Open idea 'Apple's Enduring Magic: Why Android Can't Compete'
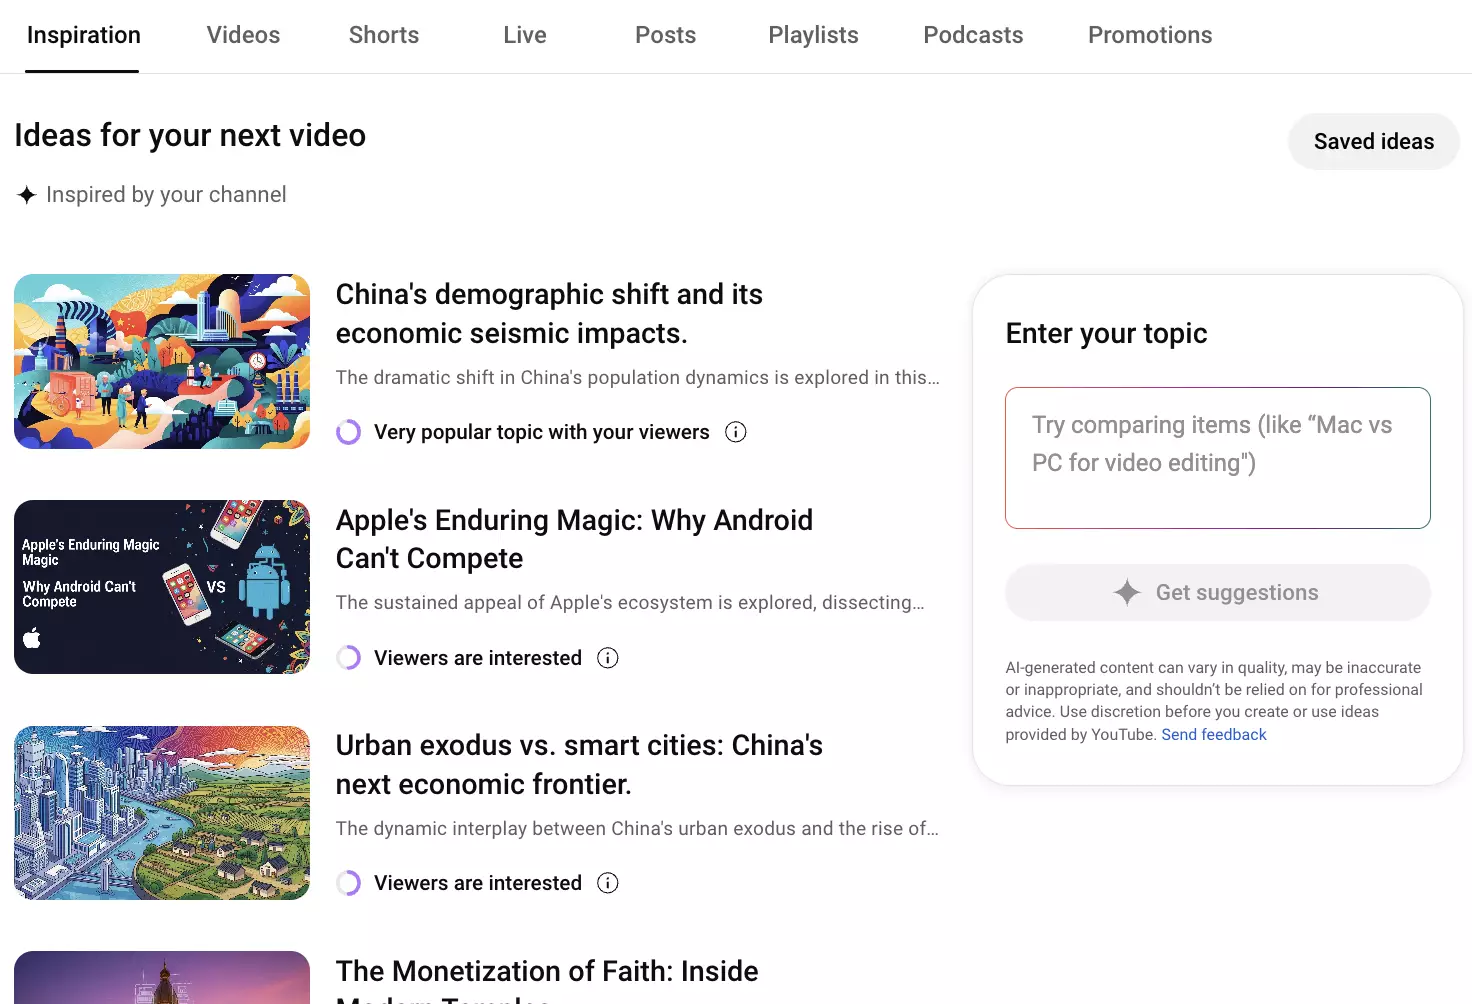 (x=574, y=539)
